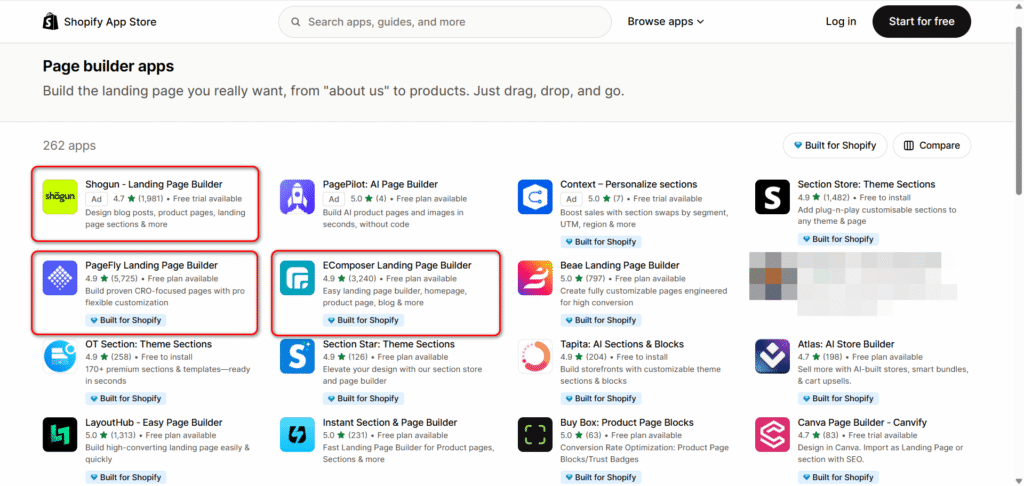The image size is (1024, 486).
Task: Click the Atlas AI Store Builder icon
Action: click(773, 355)
